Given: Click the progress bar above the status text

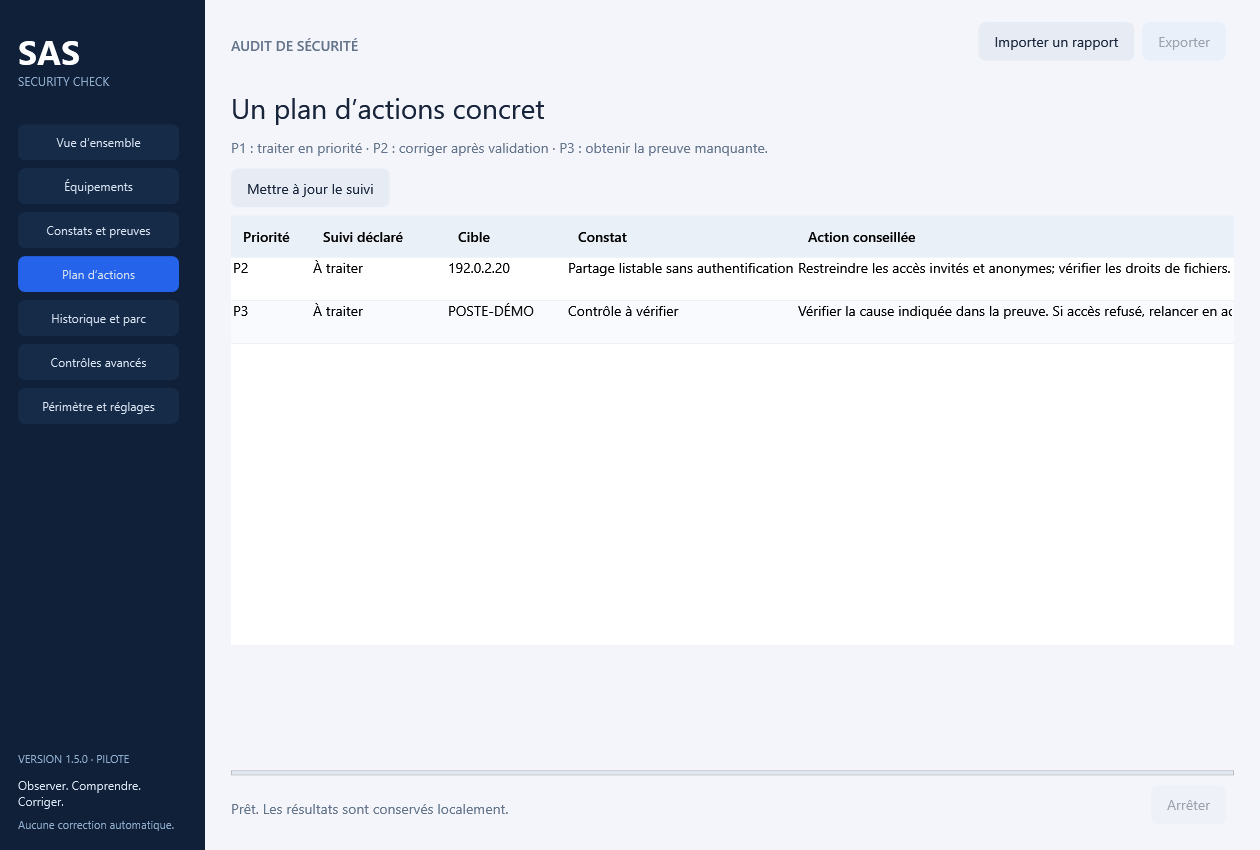Looking at the screenshot, I should click(732, 773).
